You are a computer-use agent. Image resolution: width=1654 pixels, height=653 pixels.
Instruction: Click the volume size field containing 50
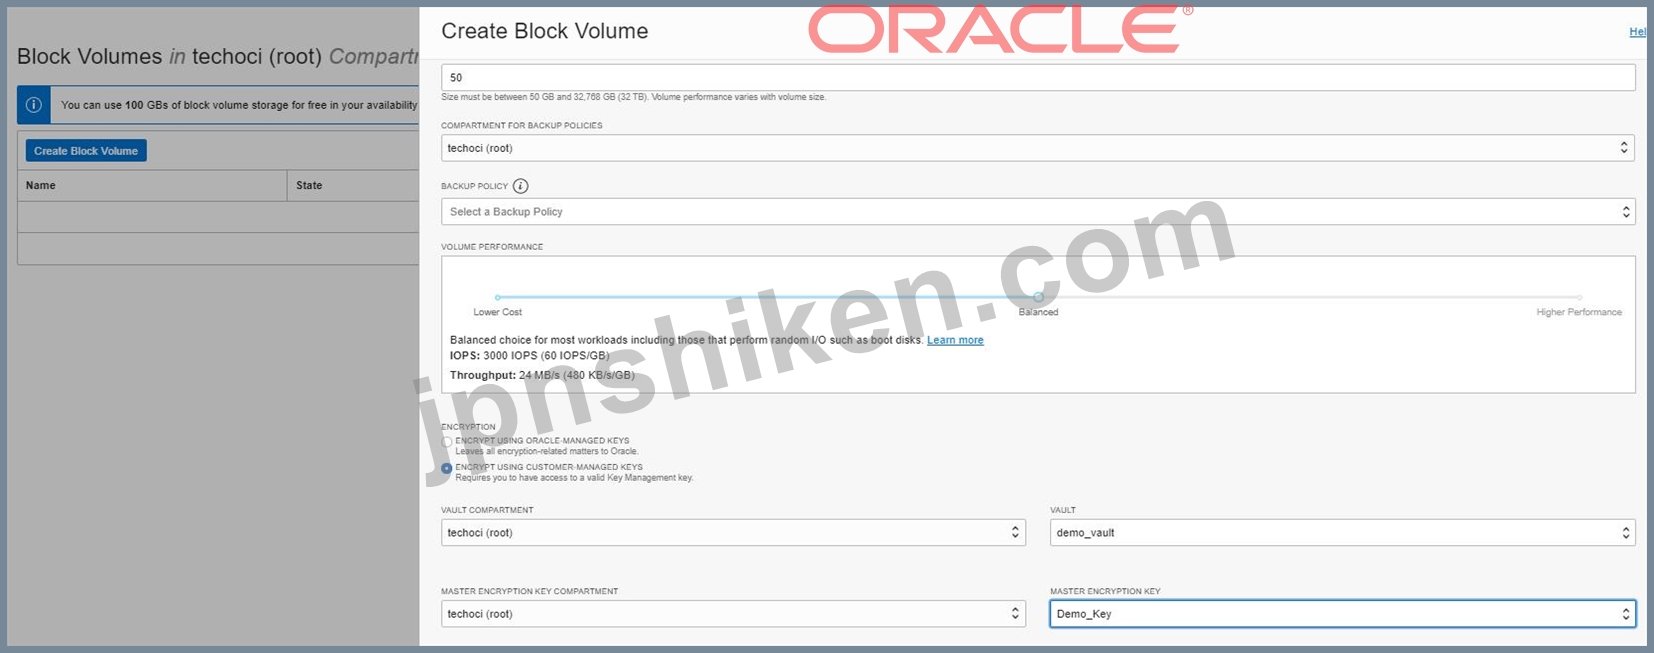tap(1038, 77)
